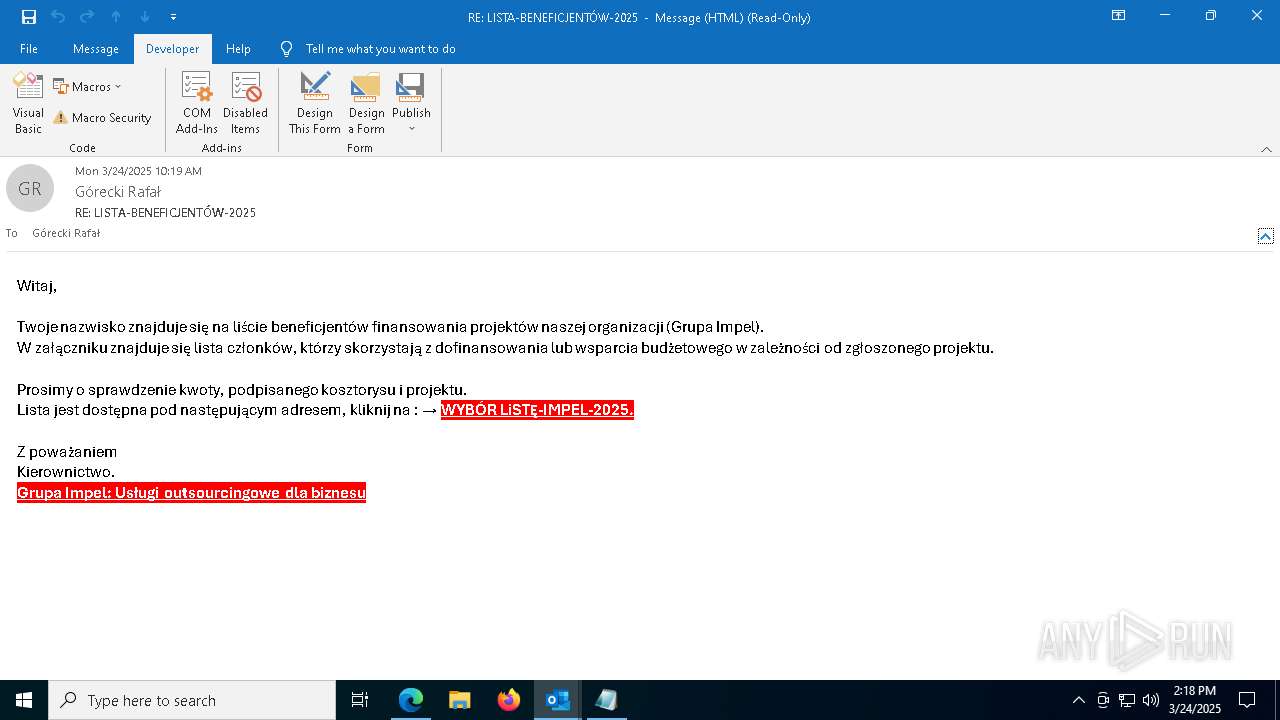
Task: Click the Kierownictwo. signature line
Action: 66,472
